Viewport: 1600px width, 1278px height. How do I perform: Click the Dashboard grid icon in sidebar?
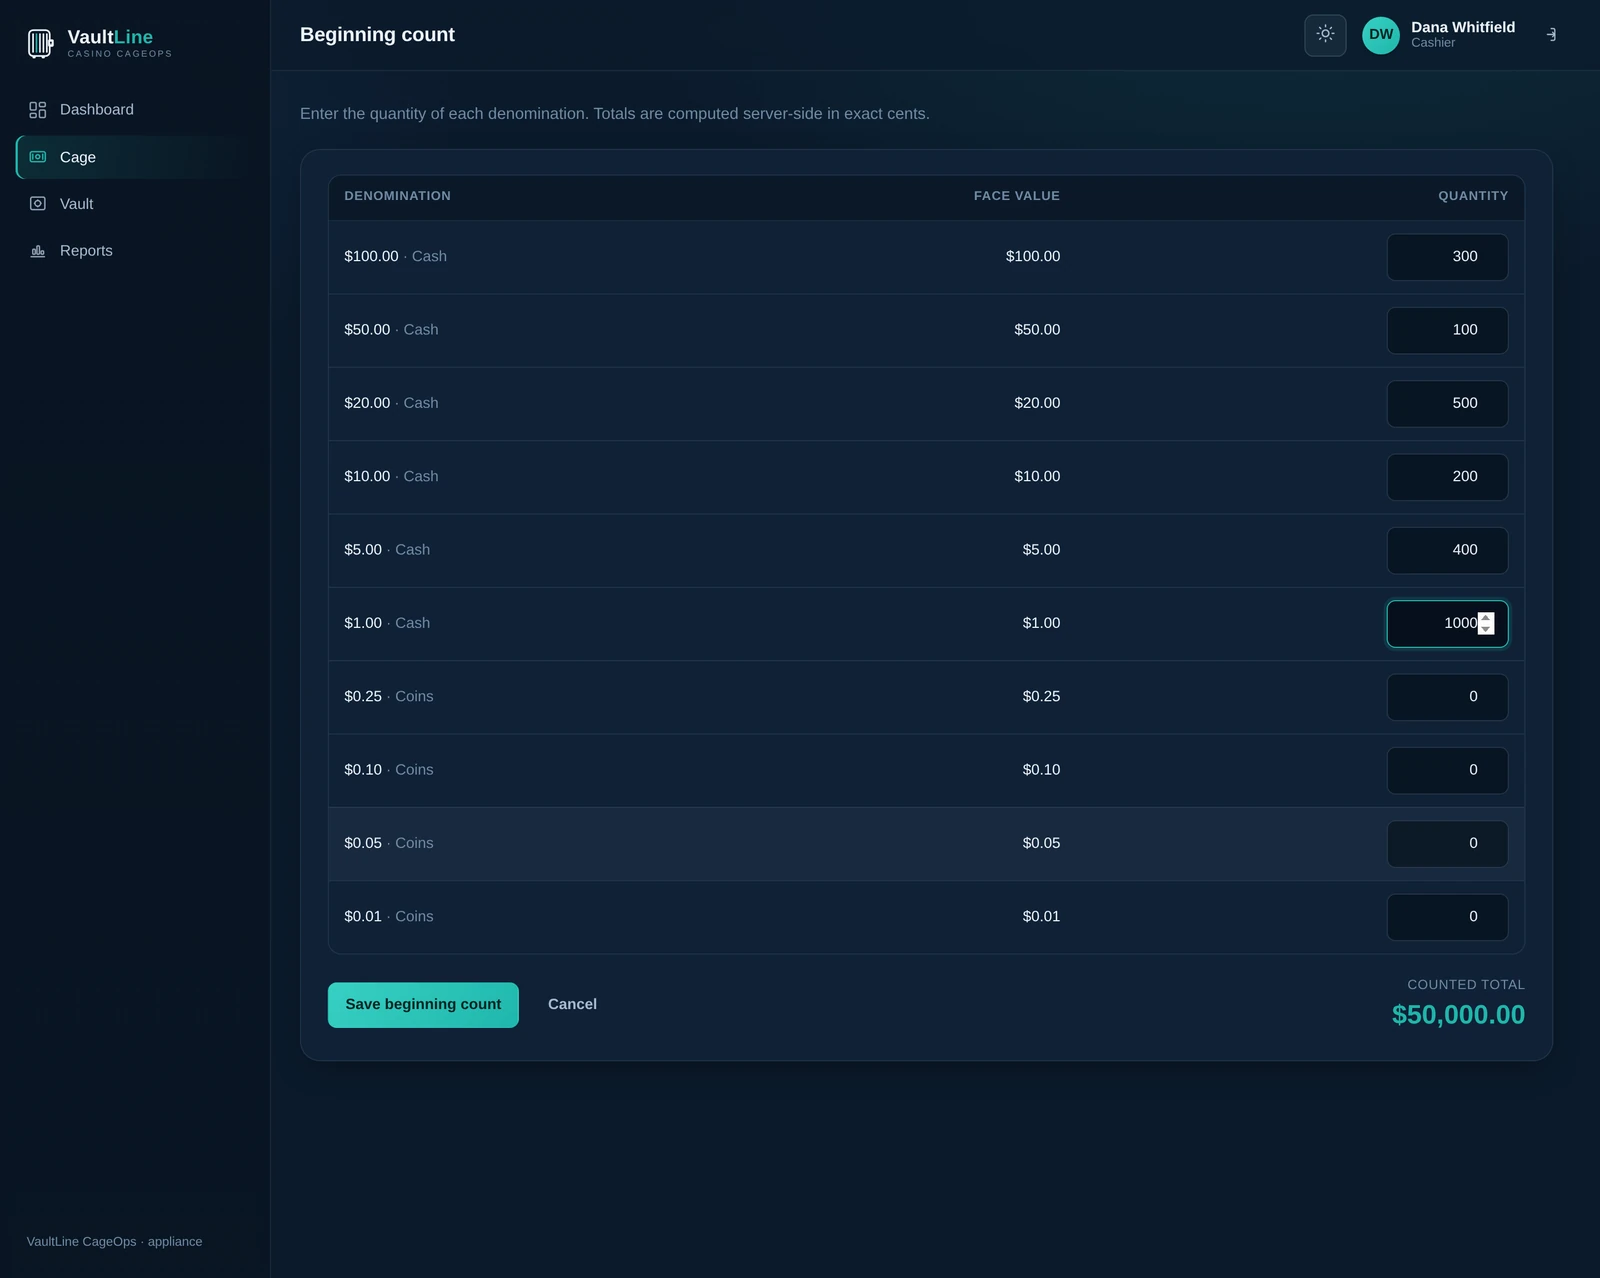pos(38,110)
